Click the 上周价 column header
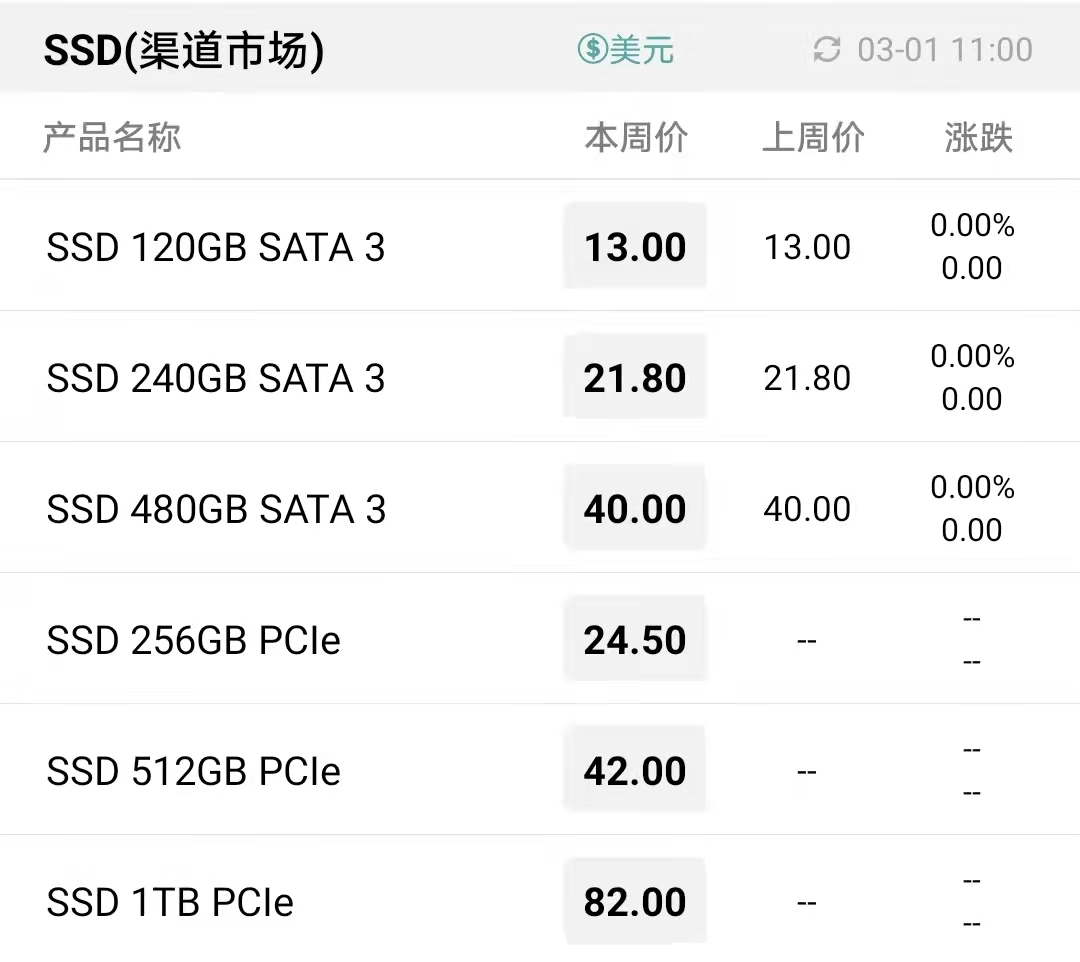 813,137
